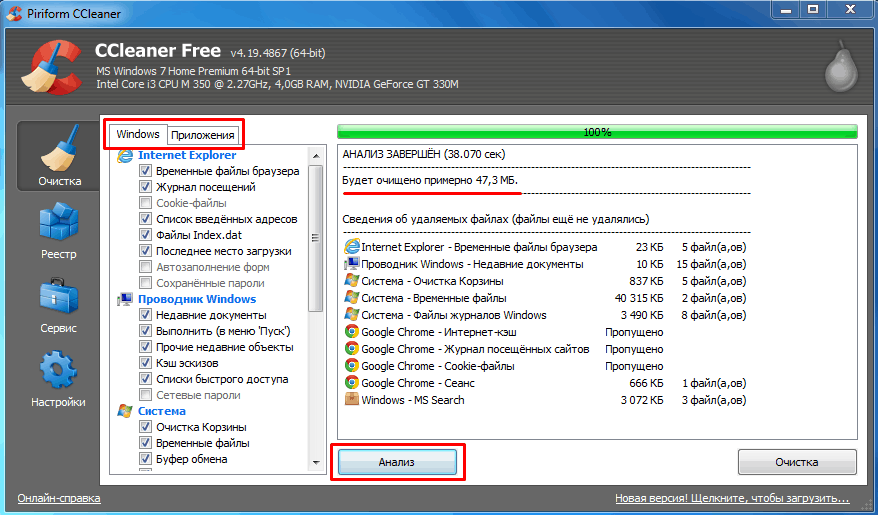Click box icon beside MS Search result
This screenshot has width=878, height=515.
pos(352,400)
